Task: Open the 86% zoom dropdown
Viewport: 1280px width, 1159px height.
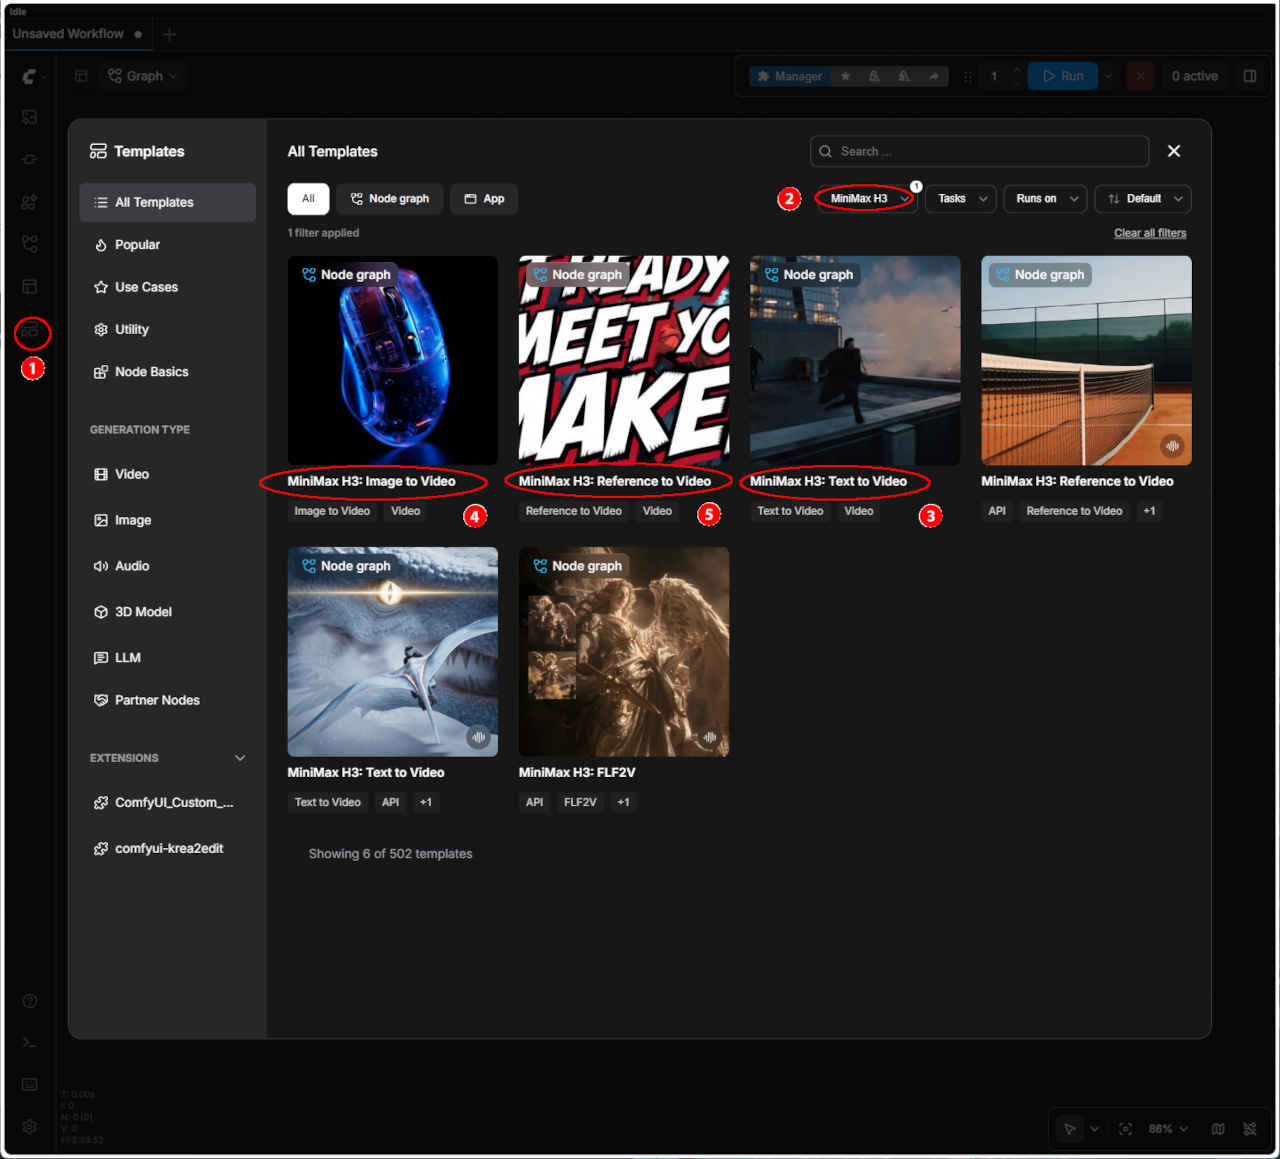Action: coord(1168,1129)
